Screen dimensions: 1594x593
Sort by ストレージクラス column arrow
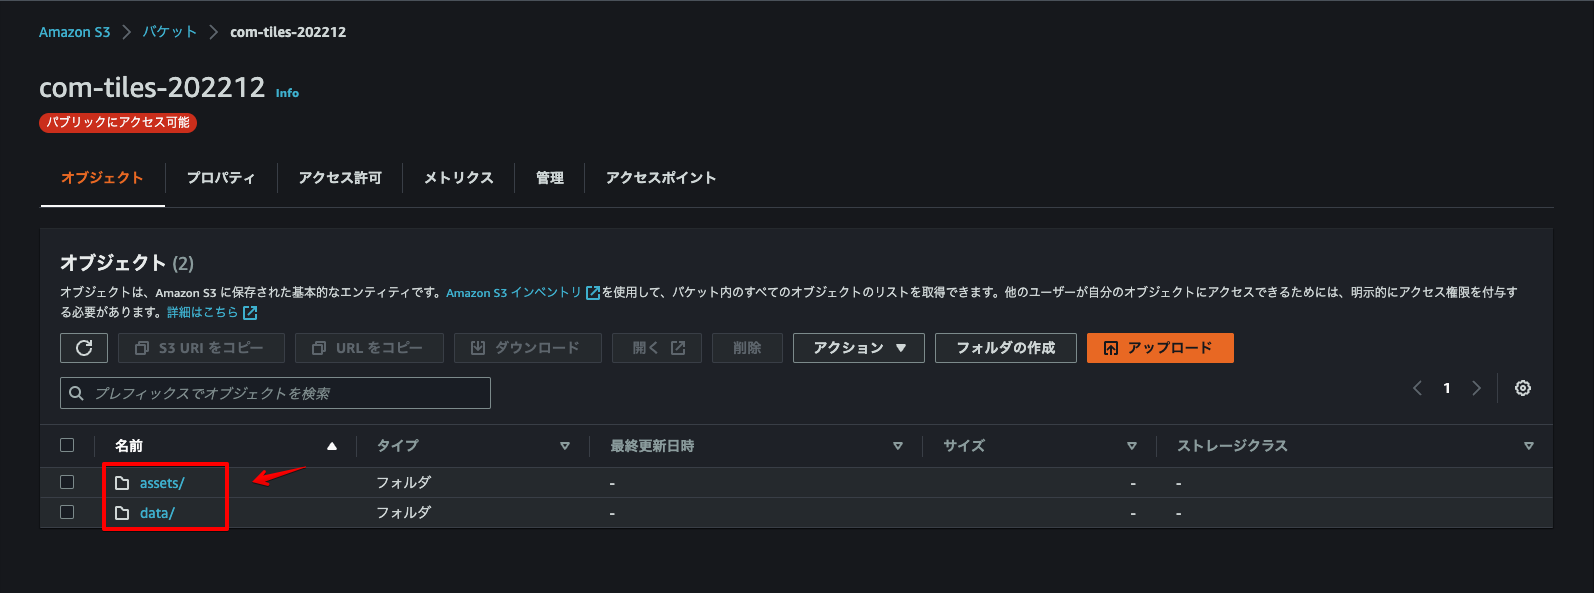1529,446
